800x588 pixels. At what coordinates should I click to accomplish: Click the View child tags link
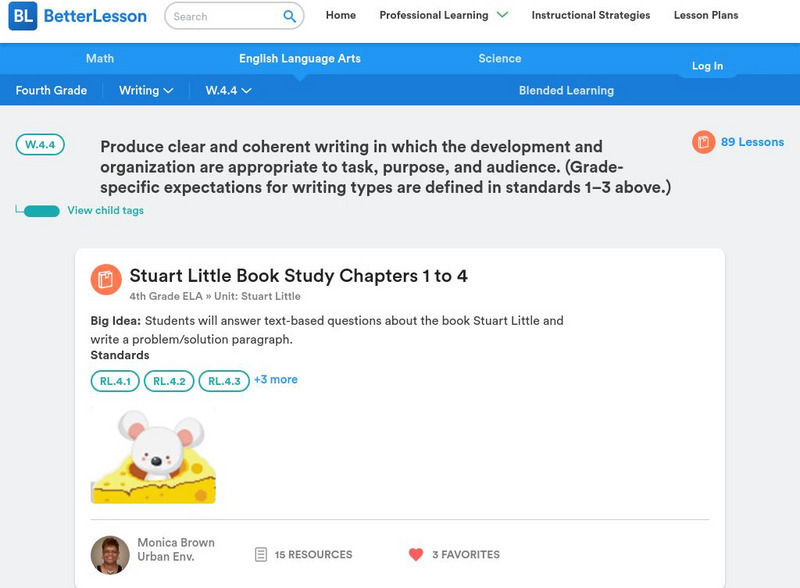point(106,210)
